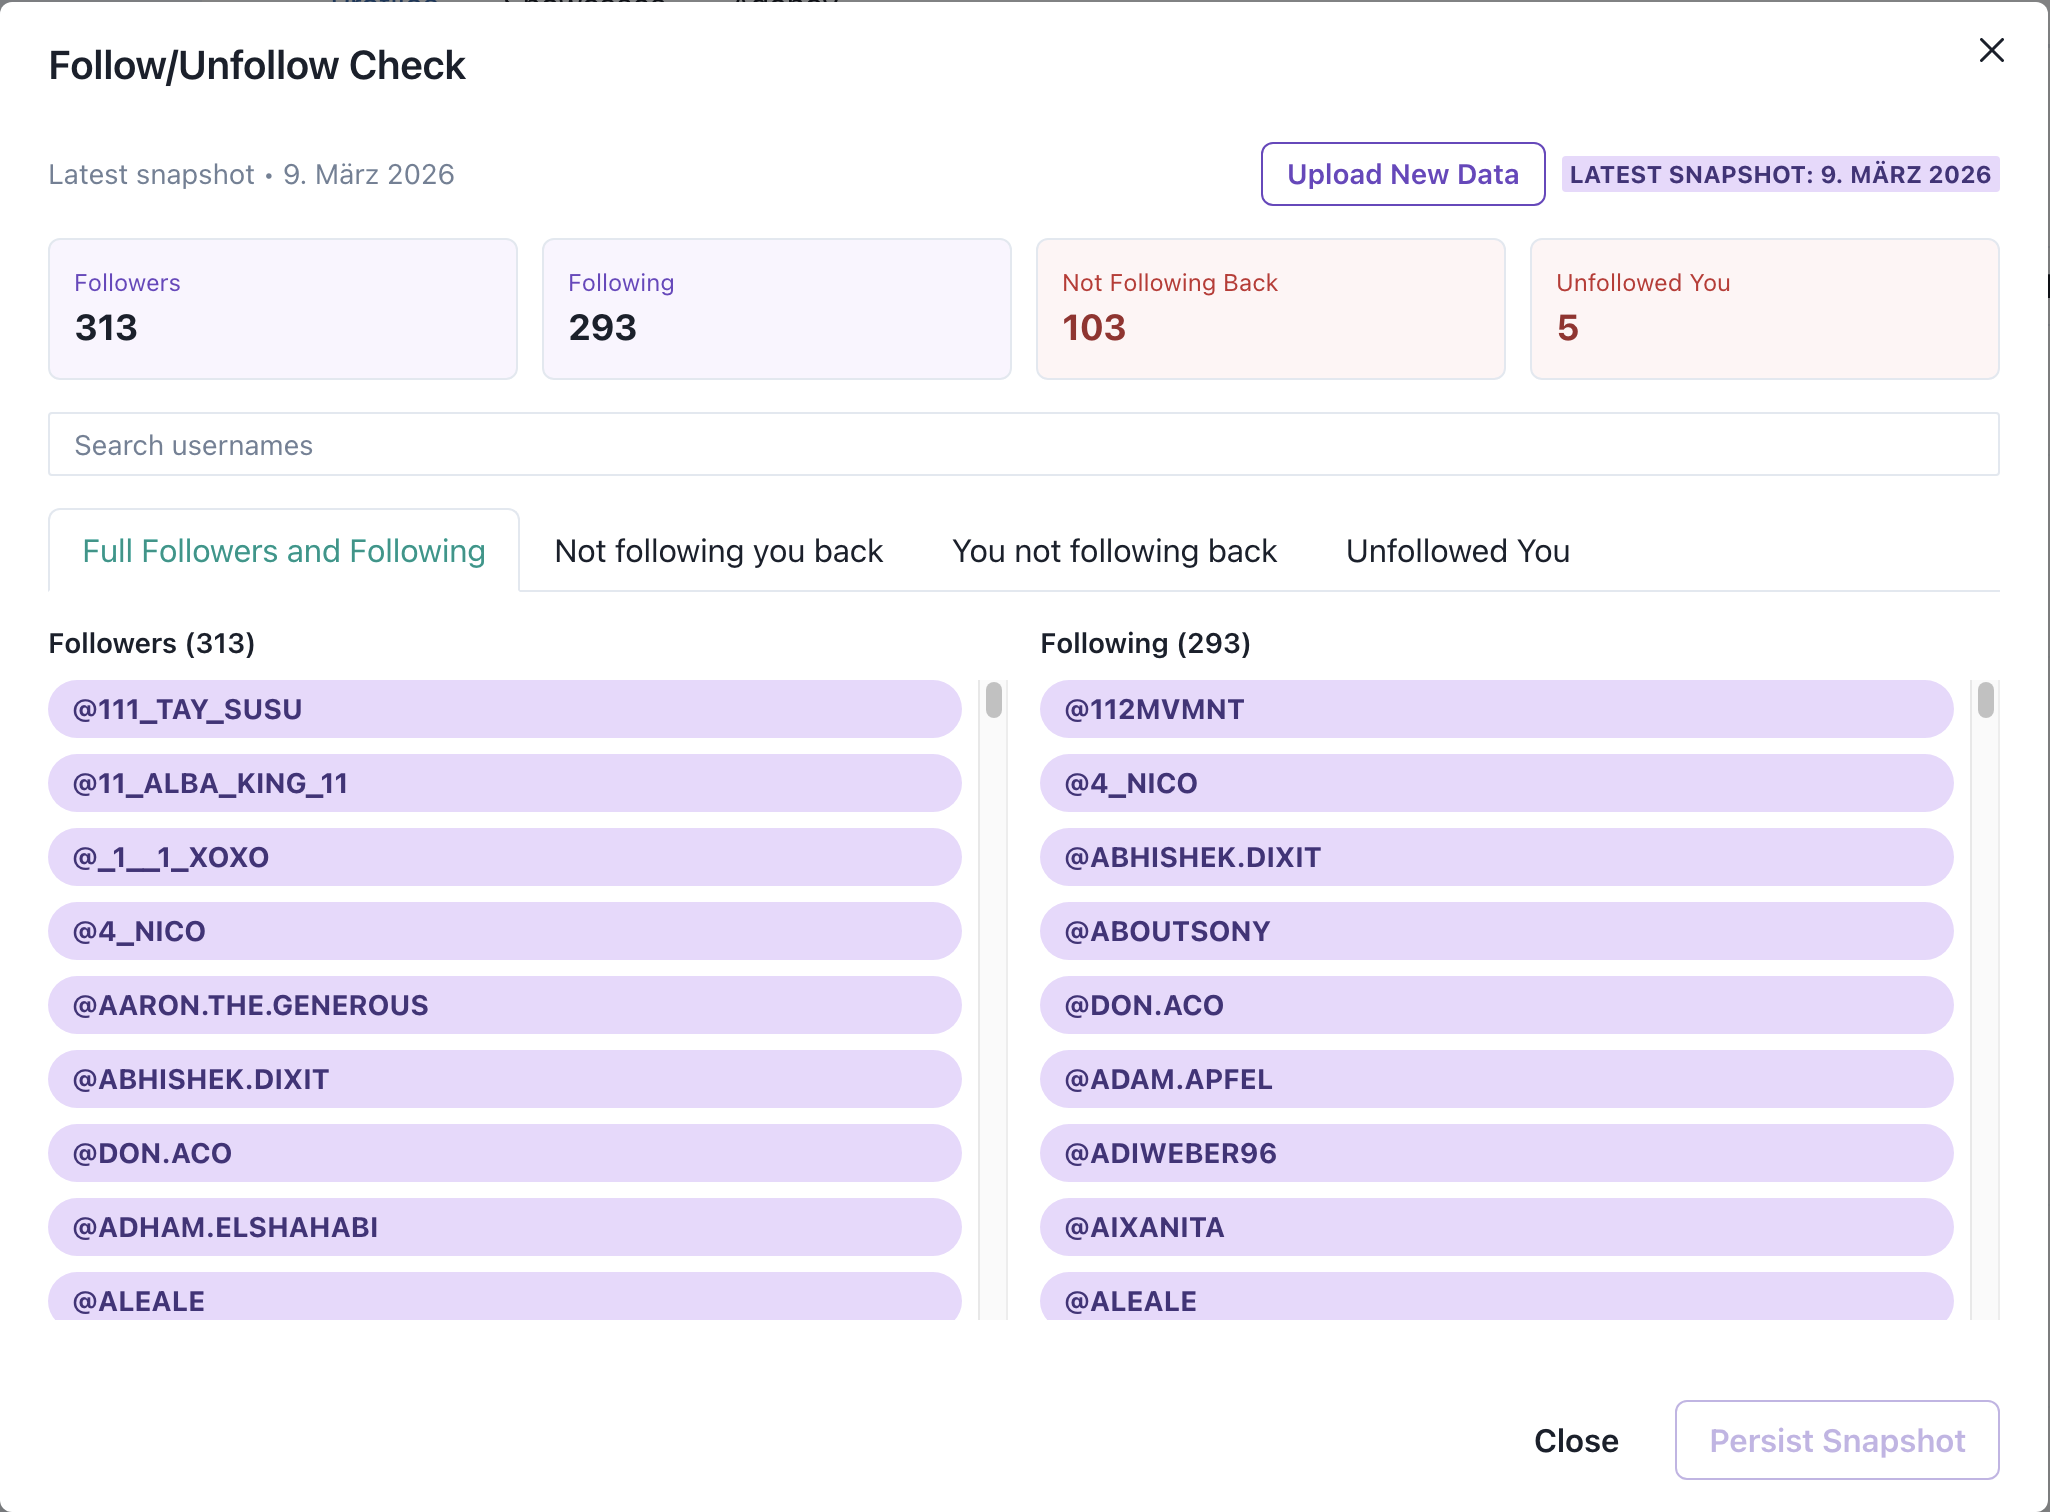The height and width of the screenshot is (1512, 2050).
Task: Select @ABHISHEK.DIXIT in the Following list
Action: (x=1496, y=857)
